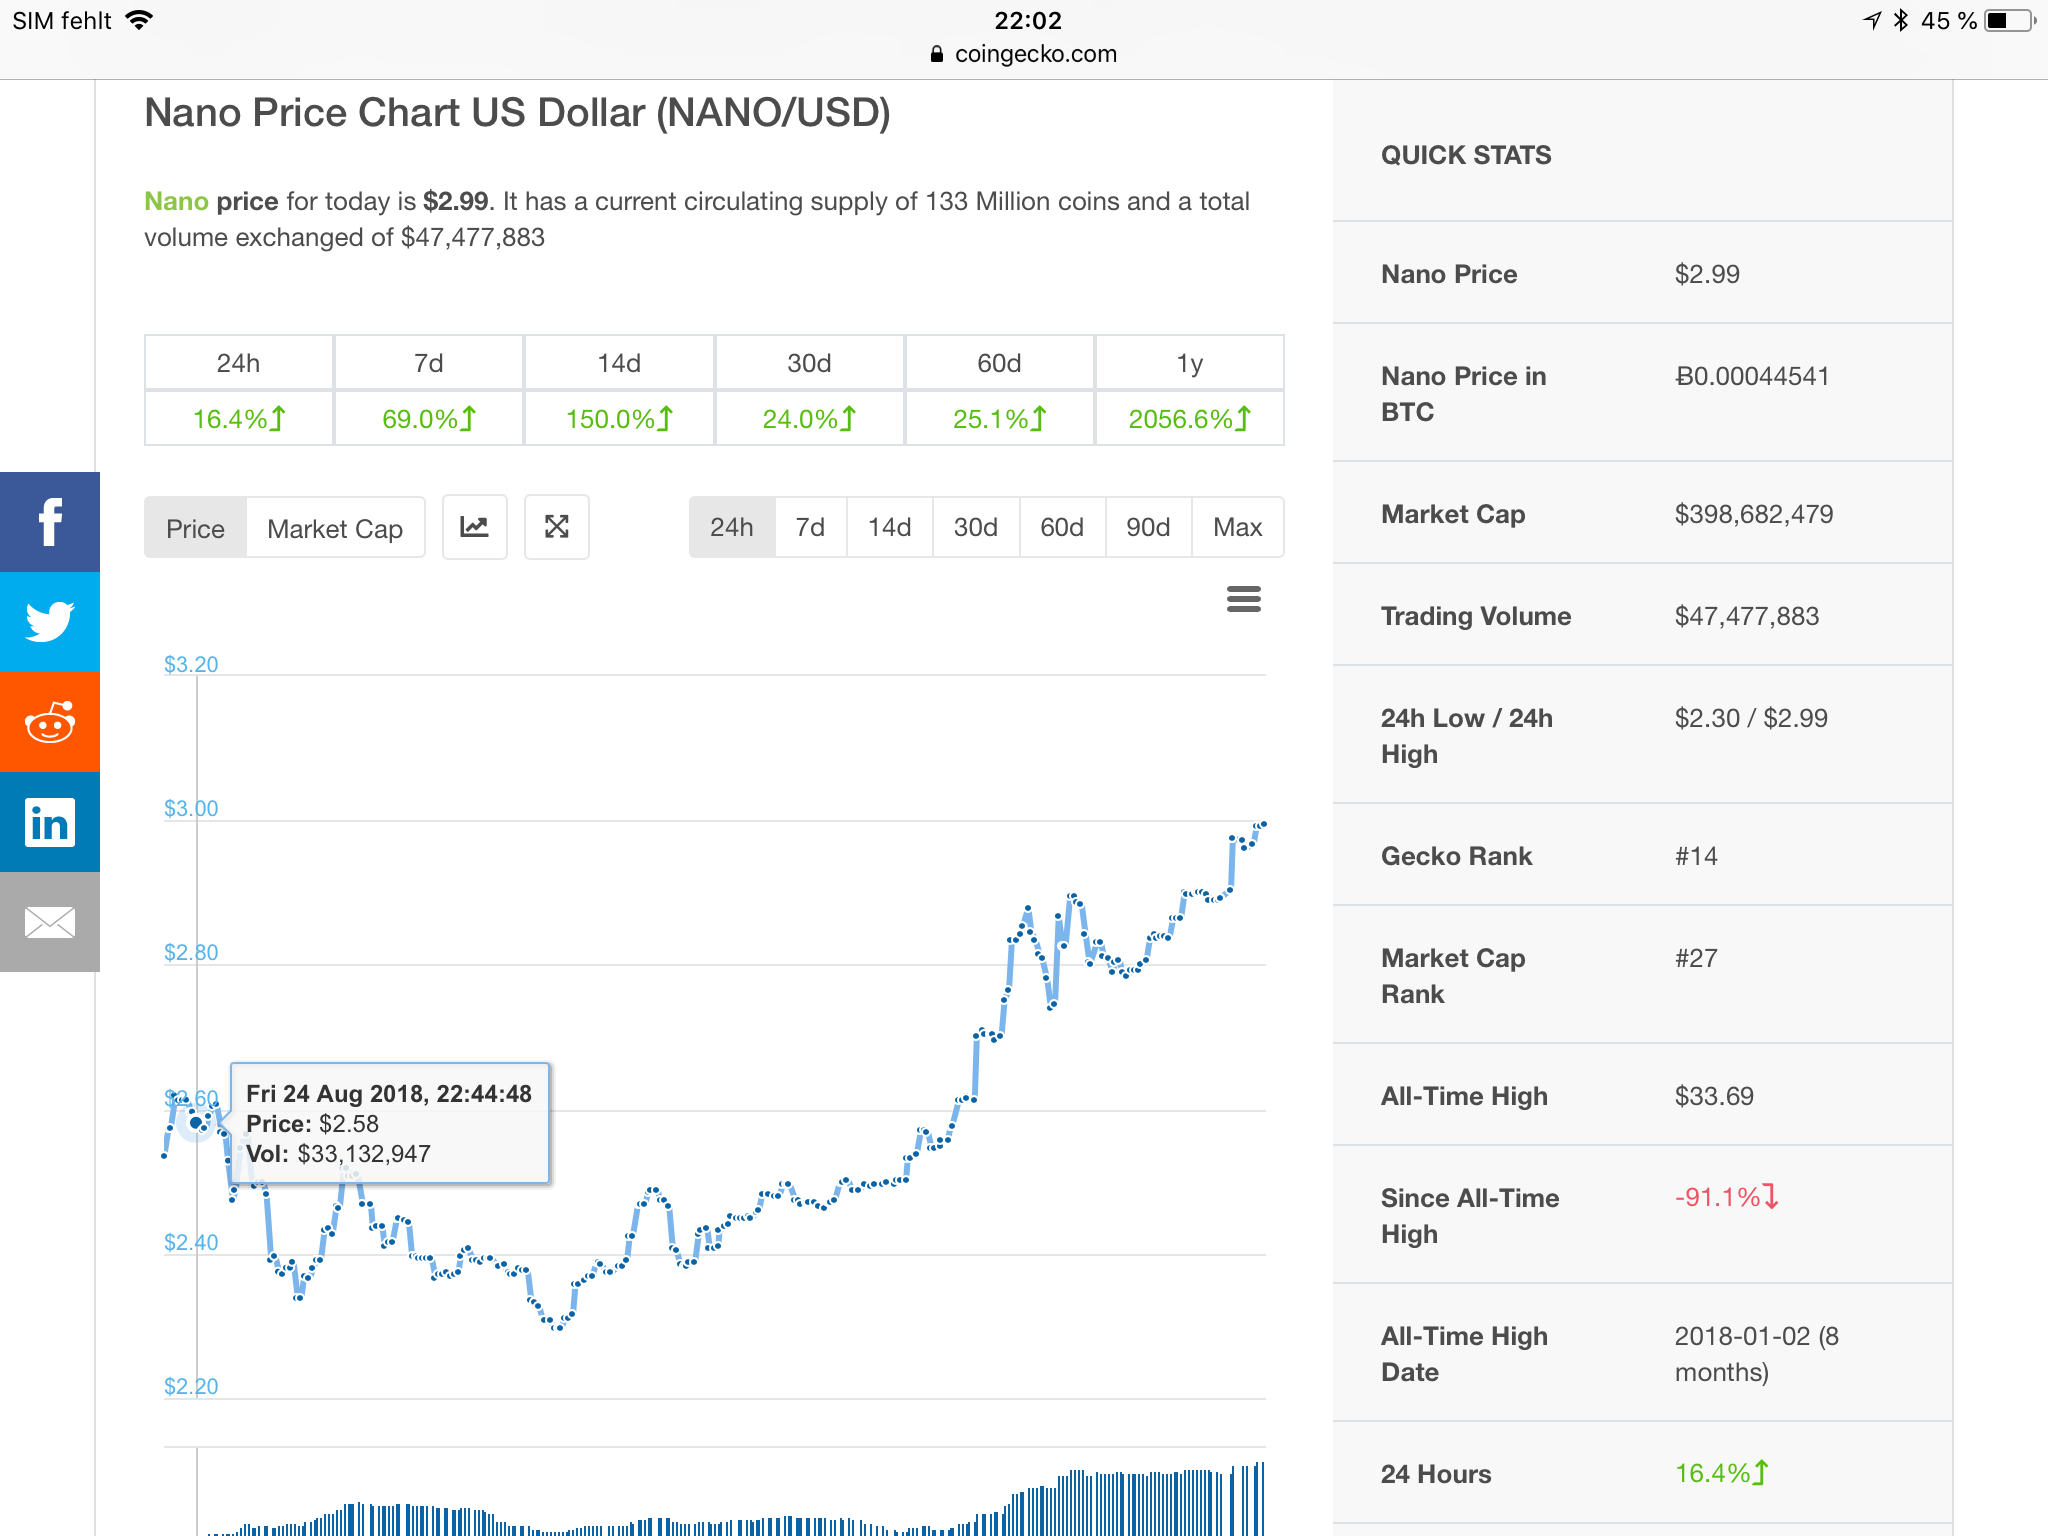Switch chart to 90d range

(x=1148, y=527)
